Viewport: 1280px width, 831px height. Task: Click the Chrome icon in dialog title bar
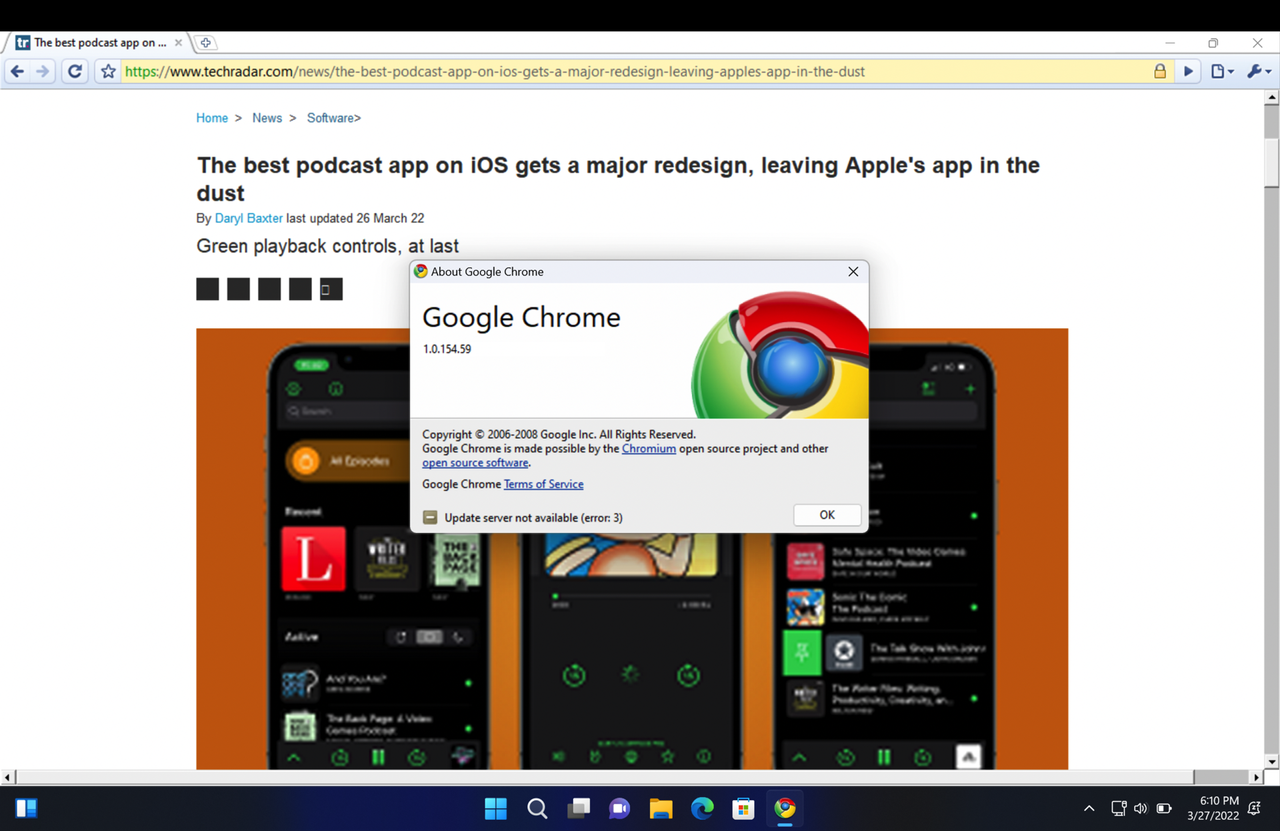pyautogui.click(x=421, y=271)
